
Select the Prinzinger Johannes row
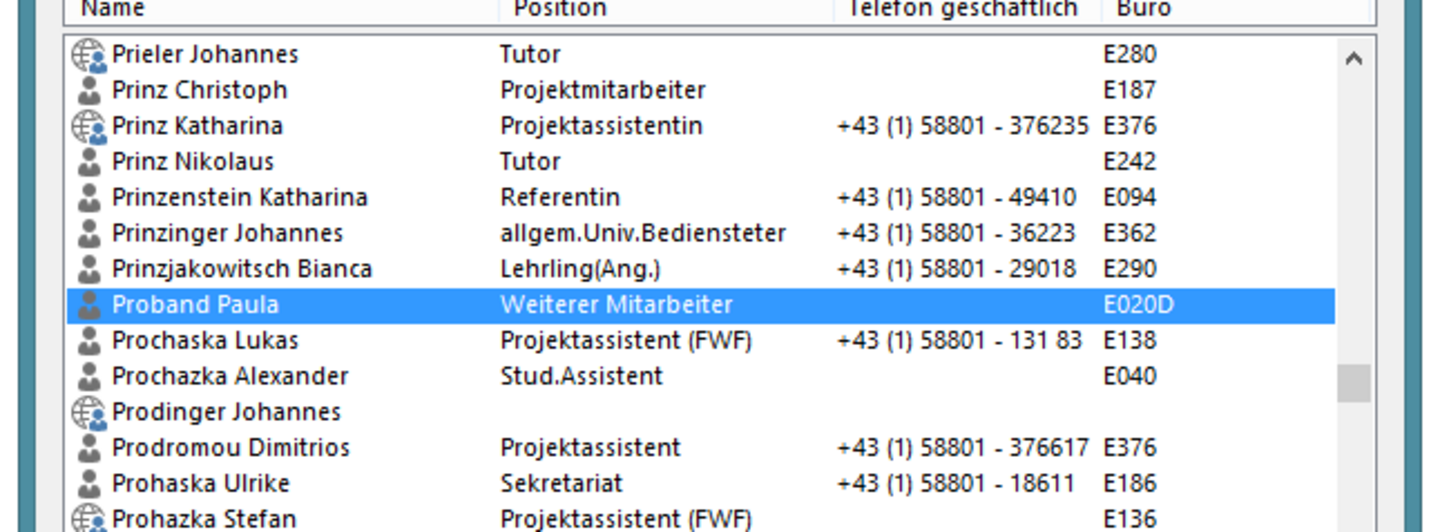coord(701,233)
